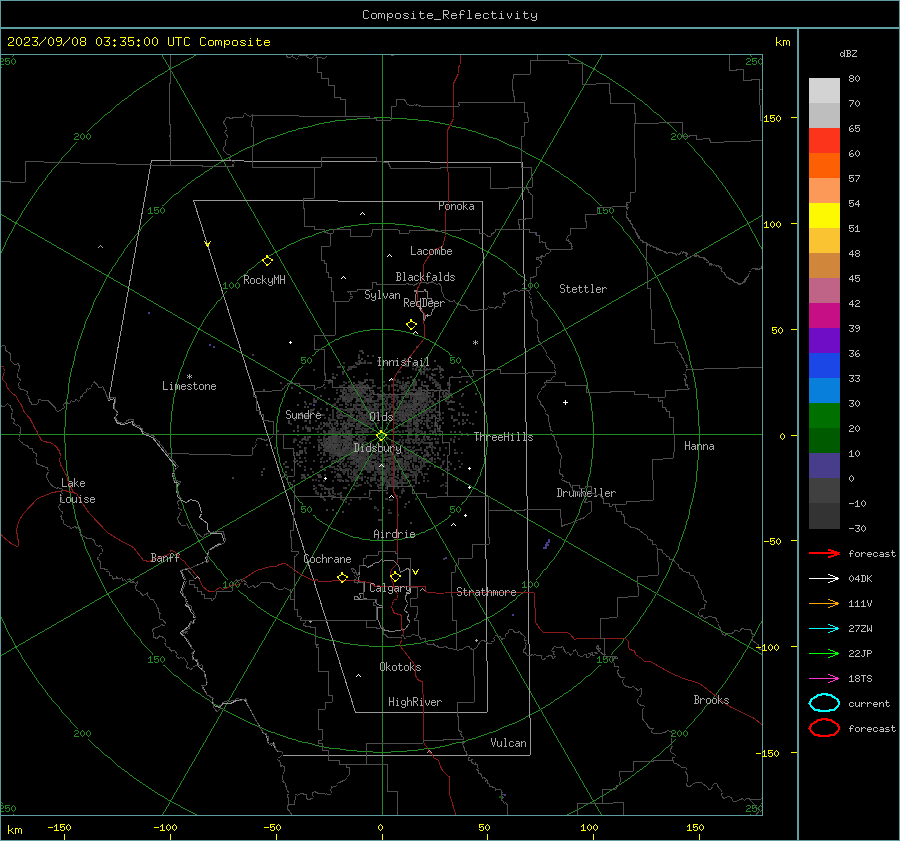Click the Olds city label
This screenshot has height=841, width=900.
tap(381, 416)
